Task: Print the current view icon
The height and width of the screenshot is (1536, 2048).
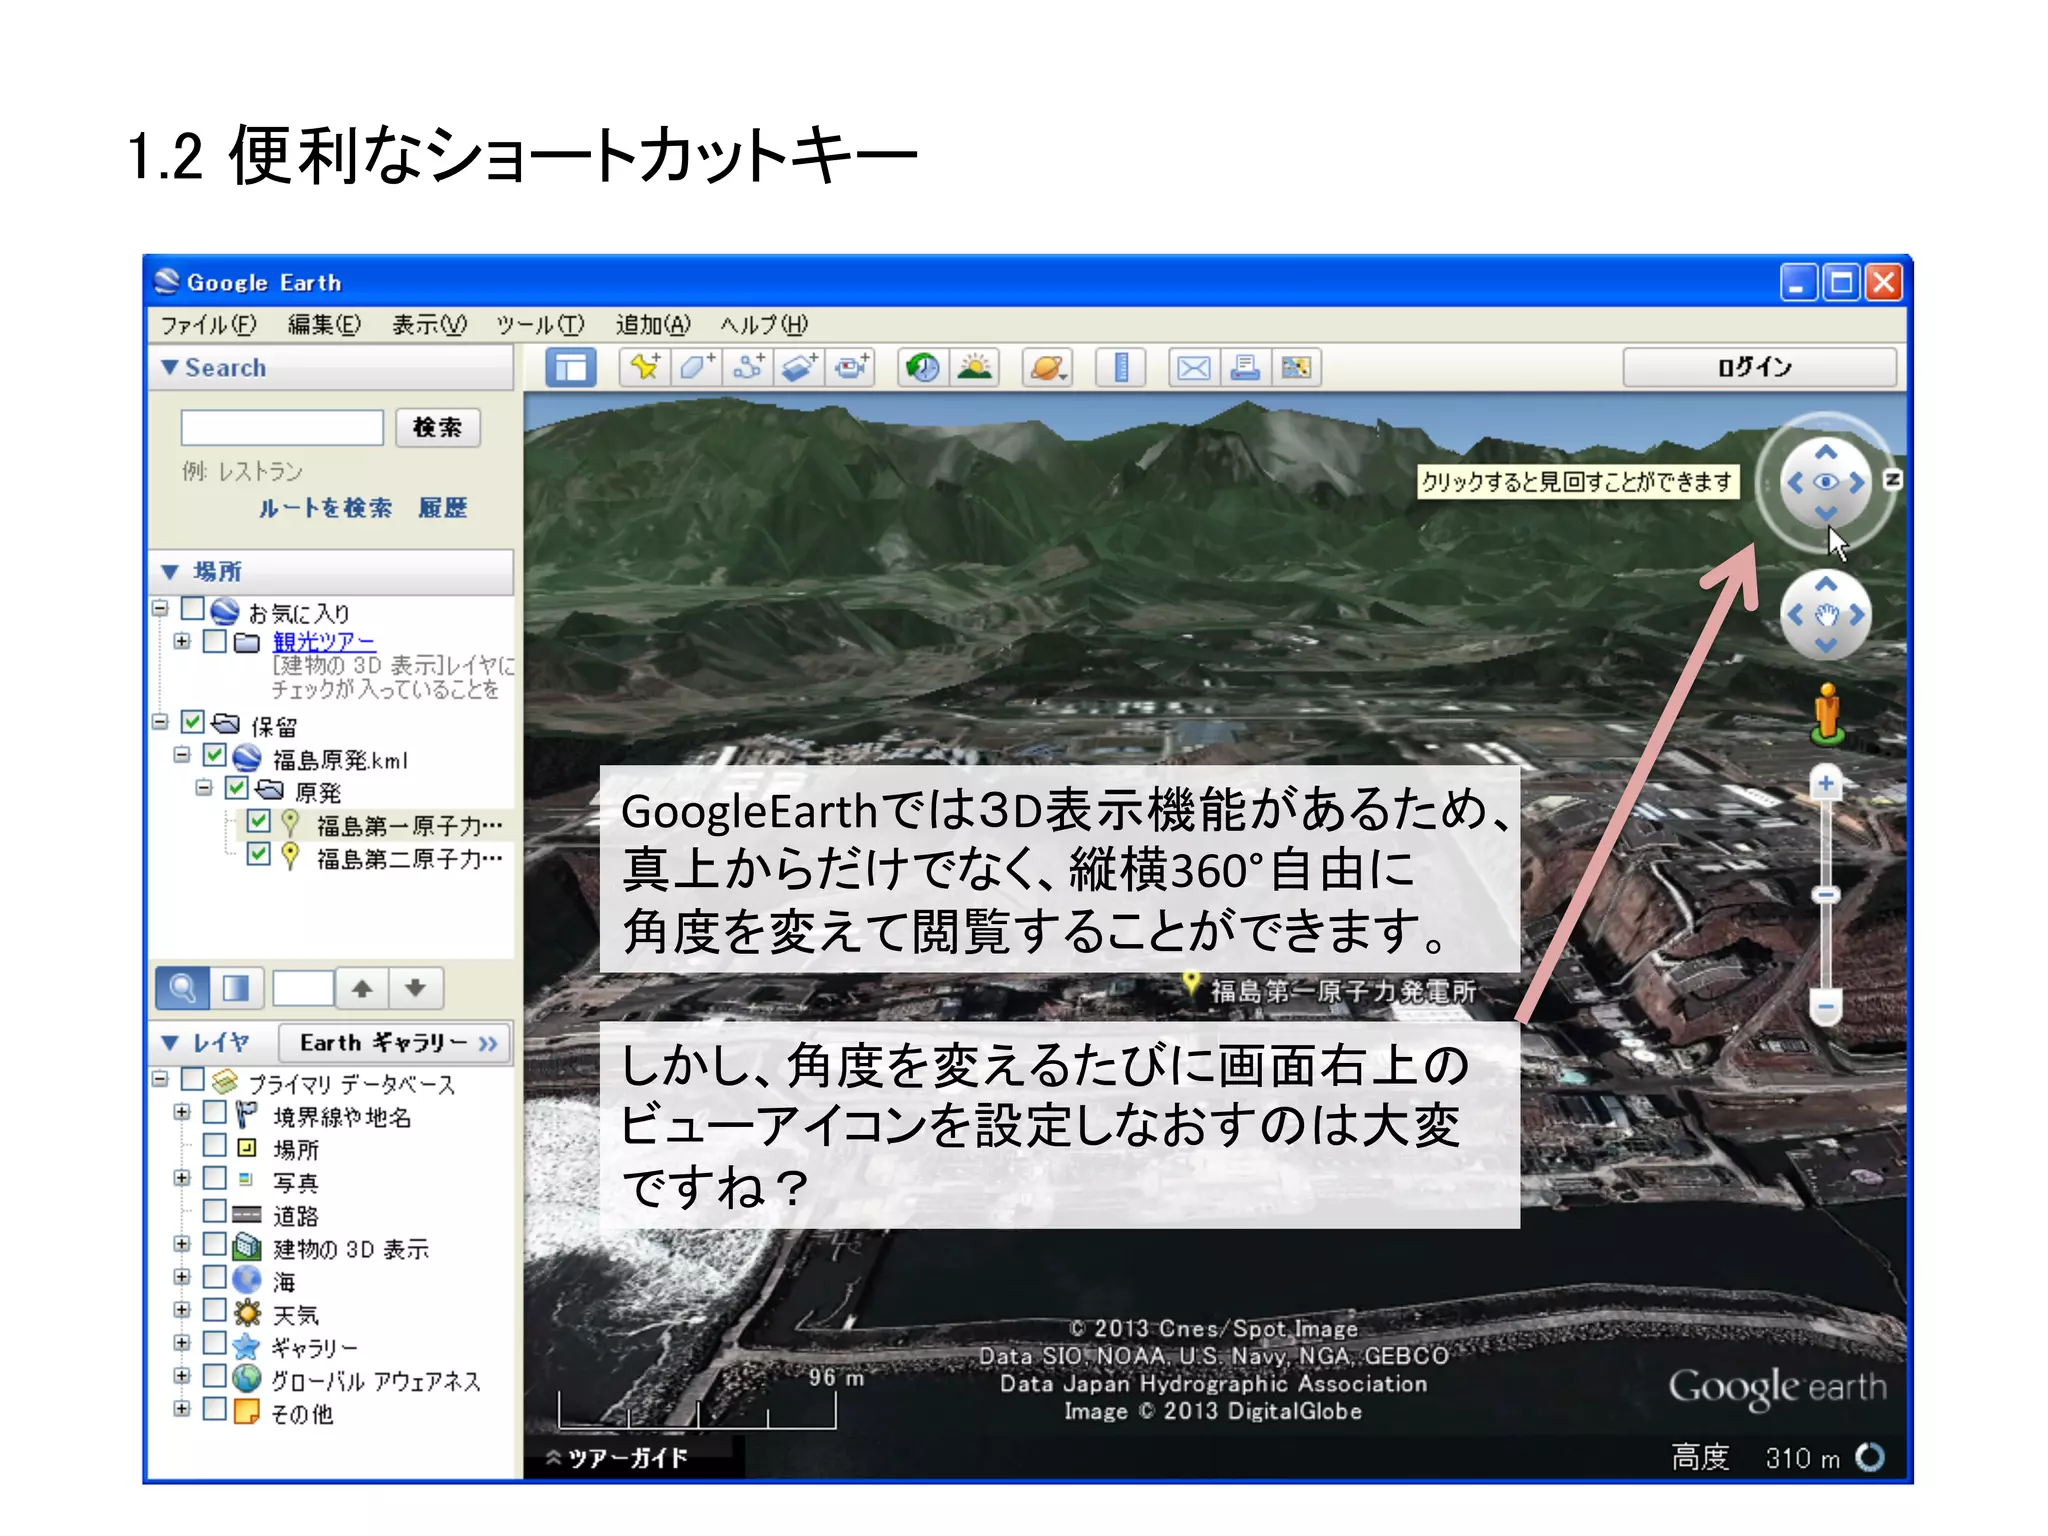Action: tap(1245, 367)
